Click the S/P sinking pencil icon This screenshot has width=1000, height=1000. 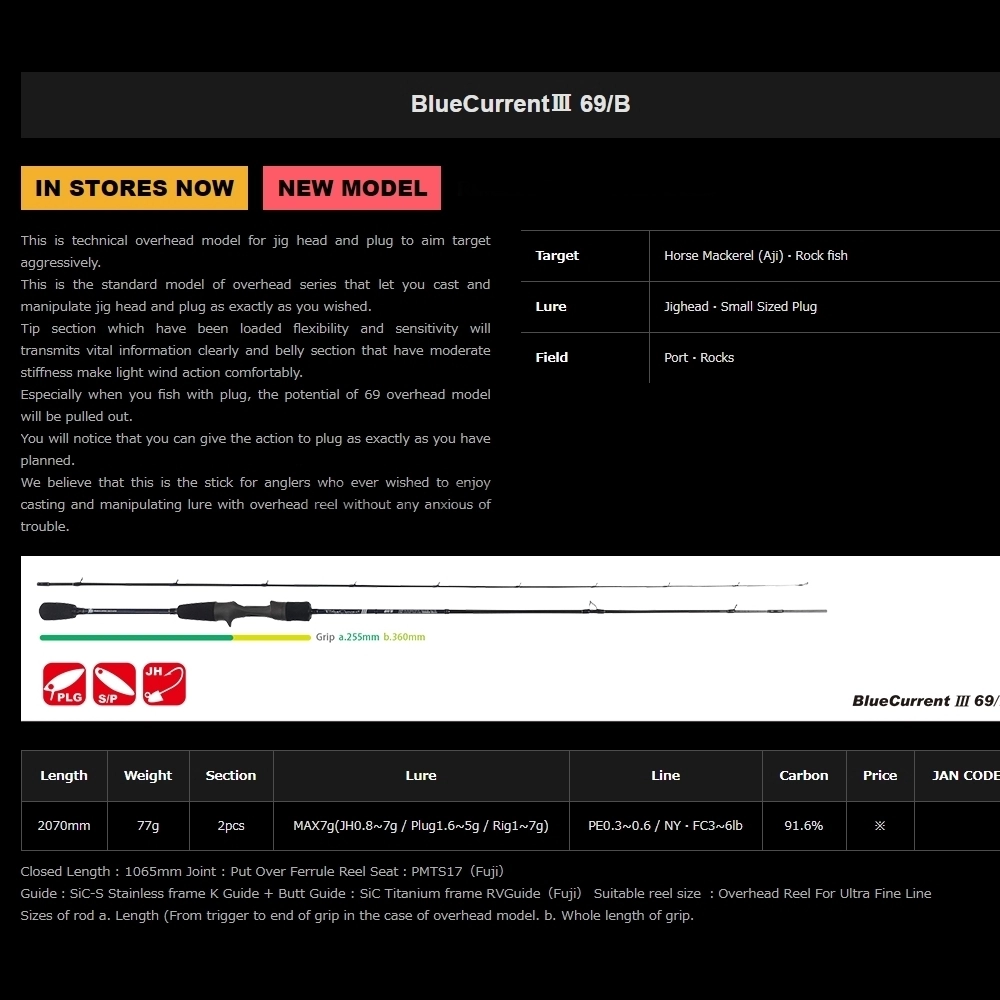[x=114, y=684]
